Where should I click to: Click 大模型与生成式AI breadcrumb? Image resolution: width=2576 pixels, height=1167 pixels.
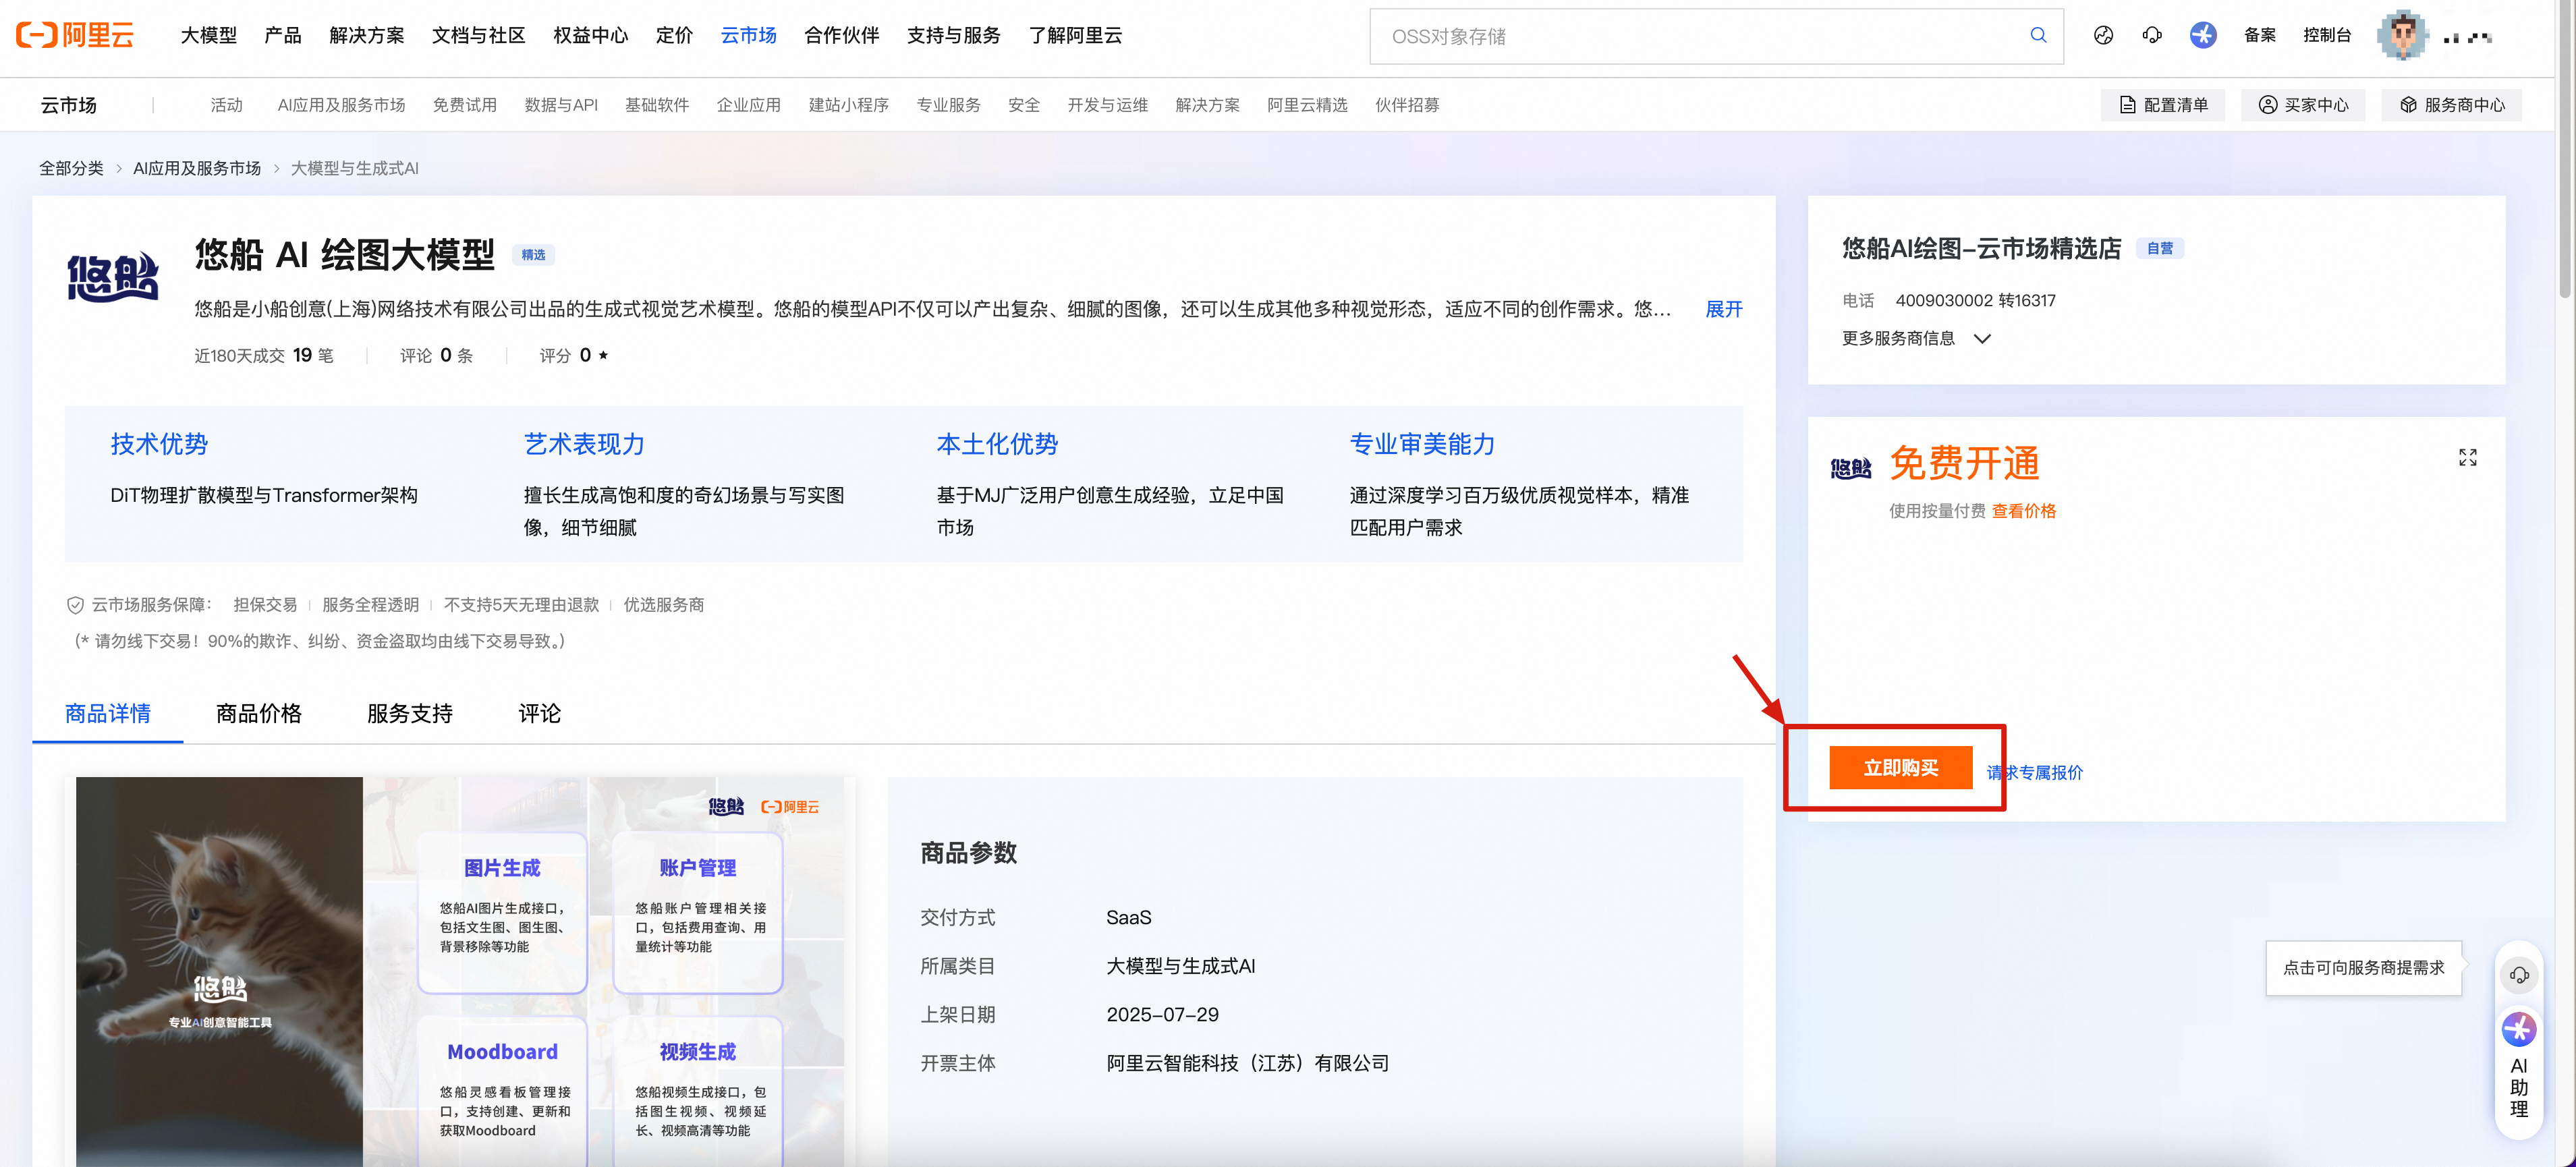pyautogui.click(x=354, y=168)
